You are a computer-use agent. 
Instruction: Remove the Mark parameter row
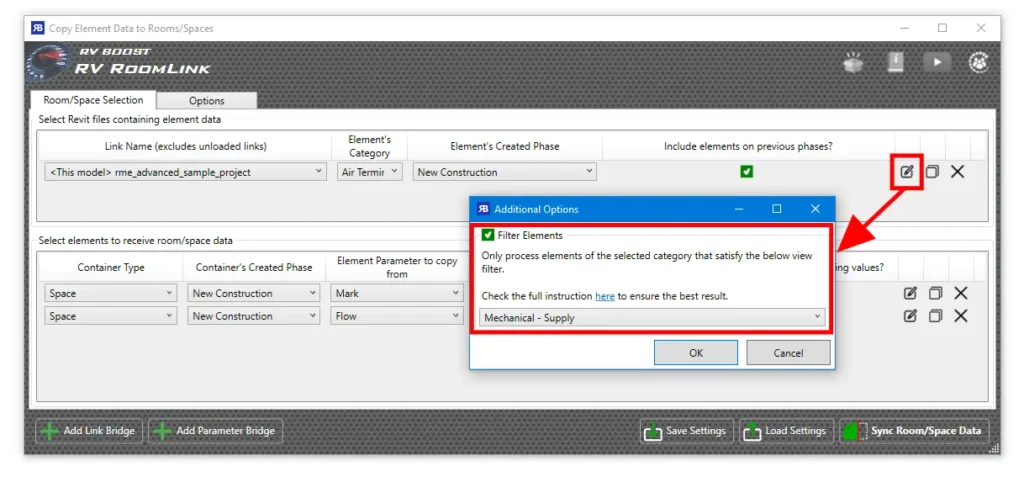[x=961, y=293]
